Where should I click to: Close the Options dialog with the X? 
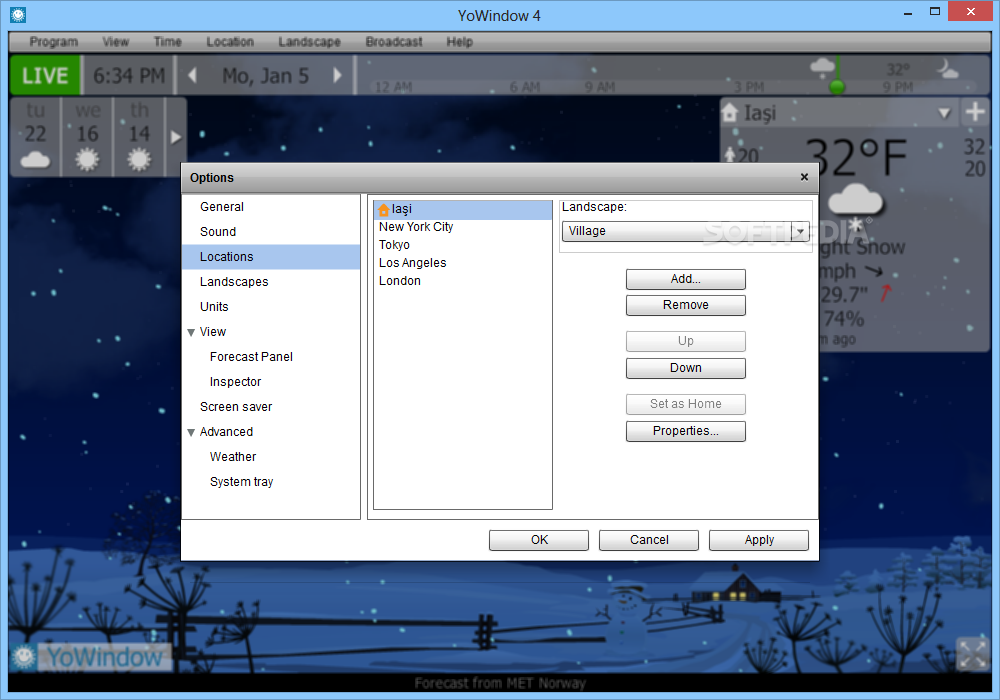[x=804, y=177]
